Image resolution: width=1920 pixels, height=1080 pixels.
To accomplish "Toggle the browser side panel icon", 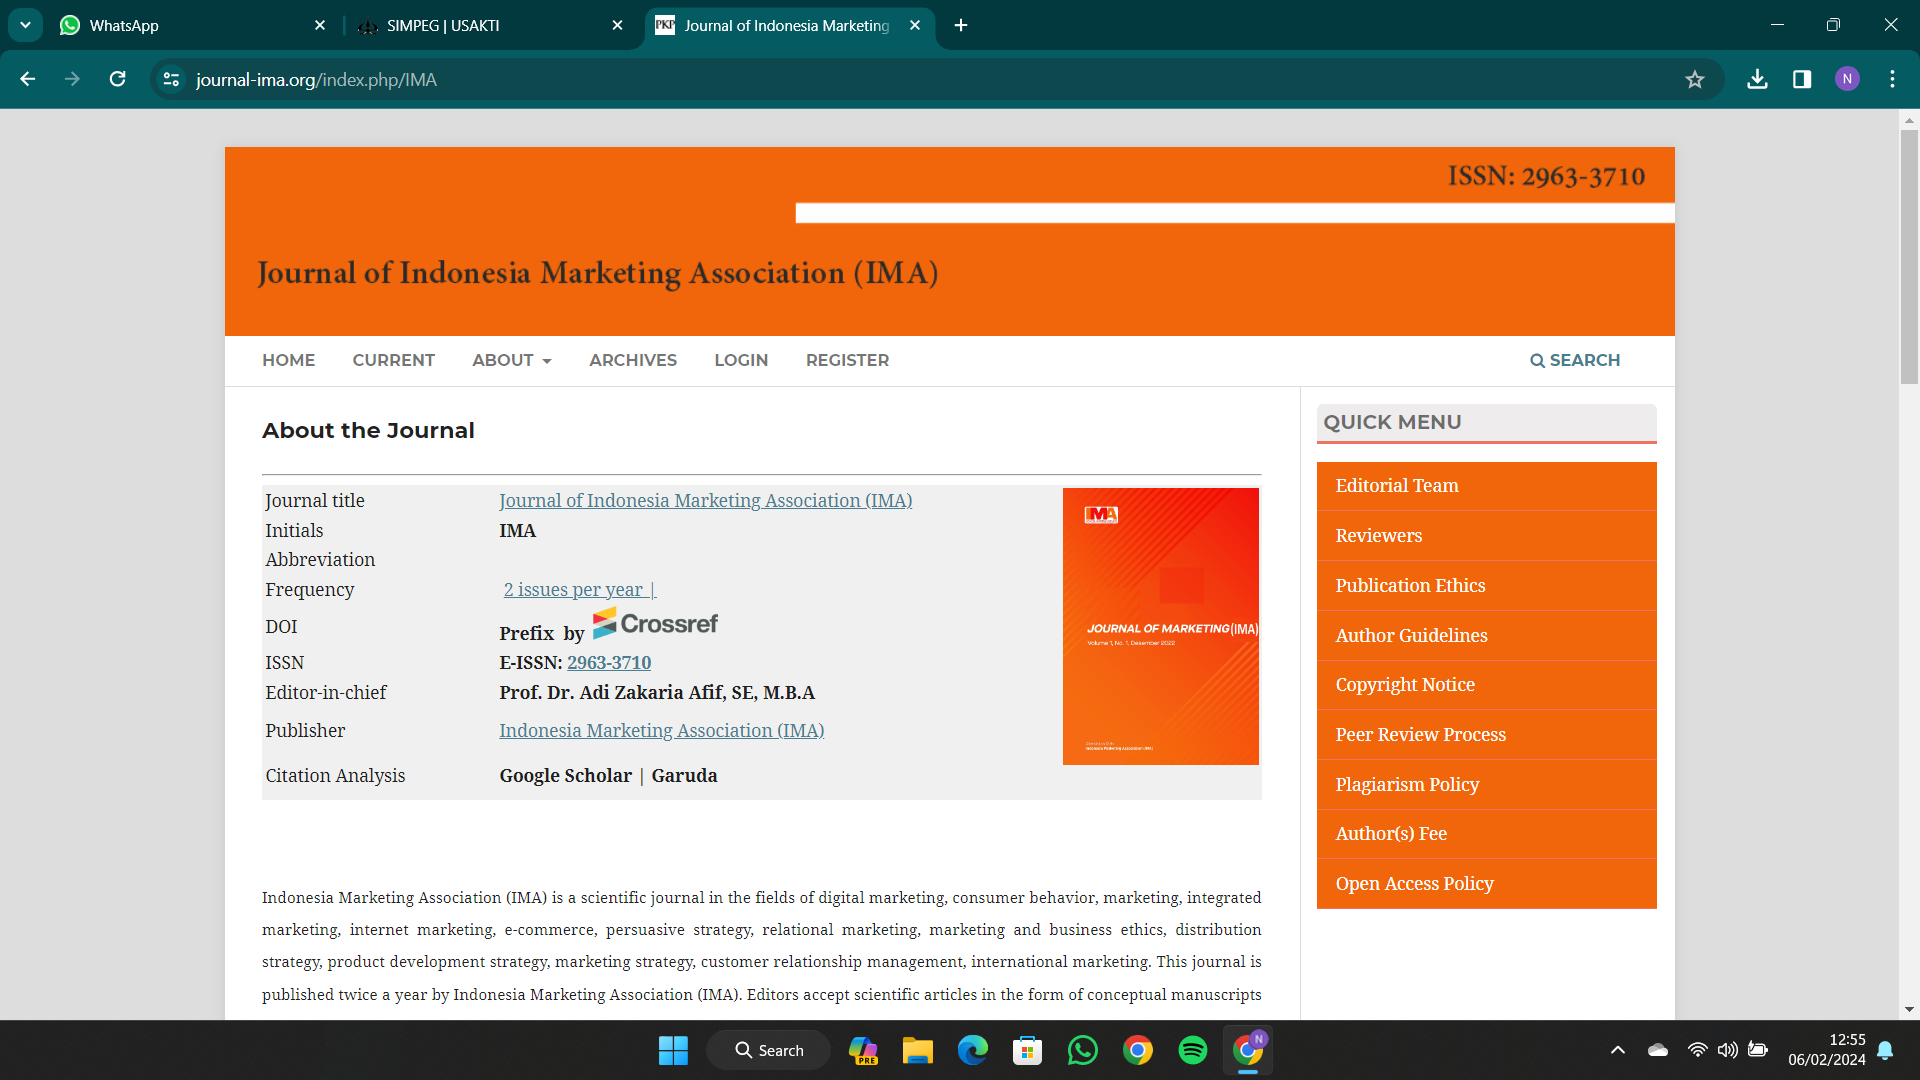I will pos(1802,79).
